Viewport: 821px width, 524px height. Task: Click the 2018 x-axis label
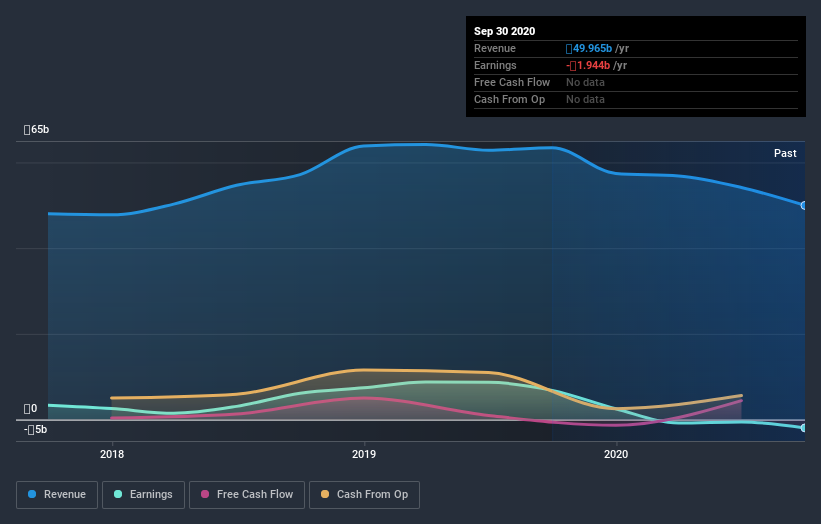pos(112,454)
